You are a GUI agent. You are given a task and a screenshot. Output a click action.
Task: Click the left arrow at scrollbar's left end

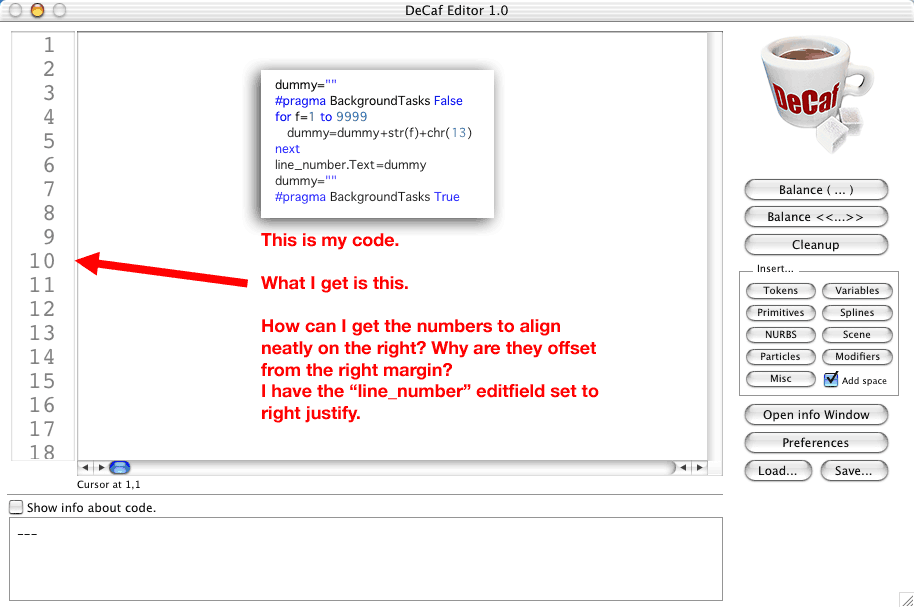(x=85, y=467)
